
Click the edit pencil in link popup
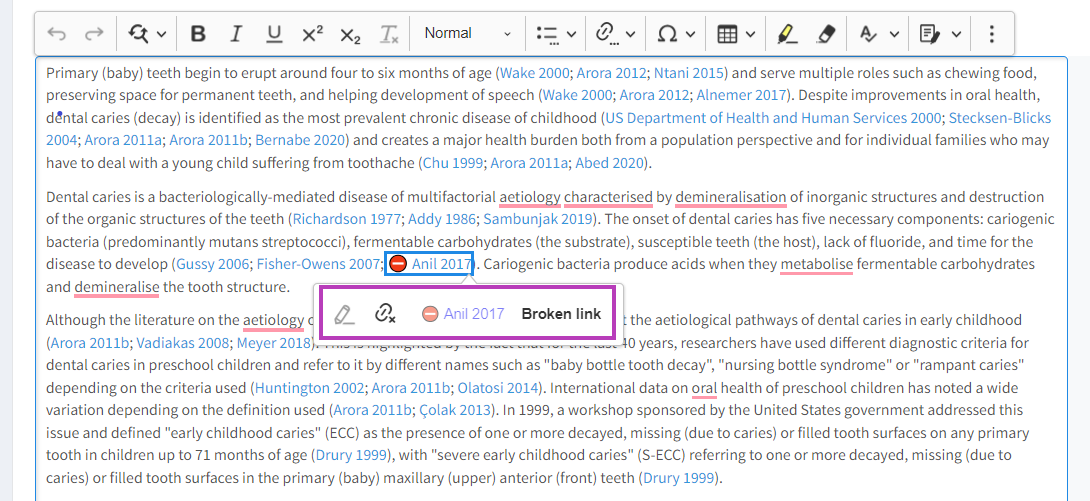(343, 314)
